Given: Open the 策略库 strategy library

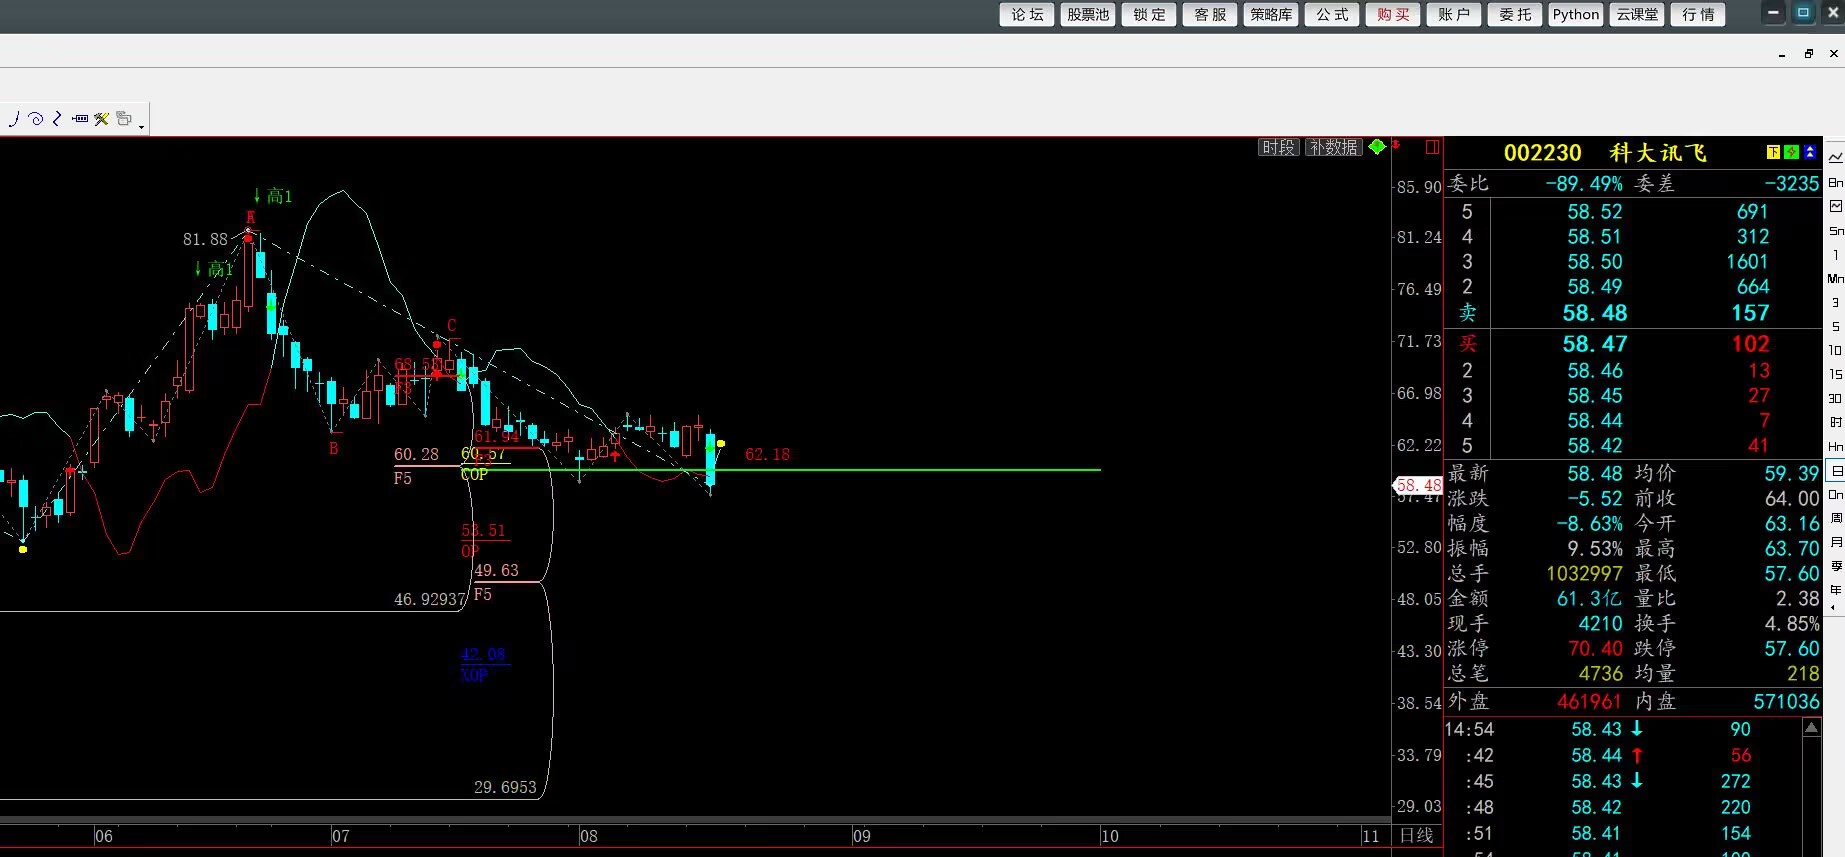Looking at the screenshot, I should [1271, 14].
